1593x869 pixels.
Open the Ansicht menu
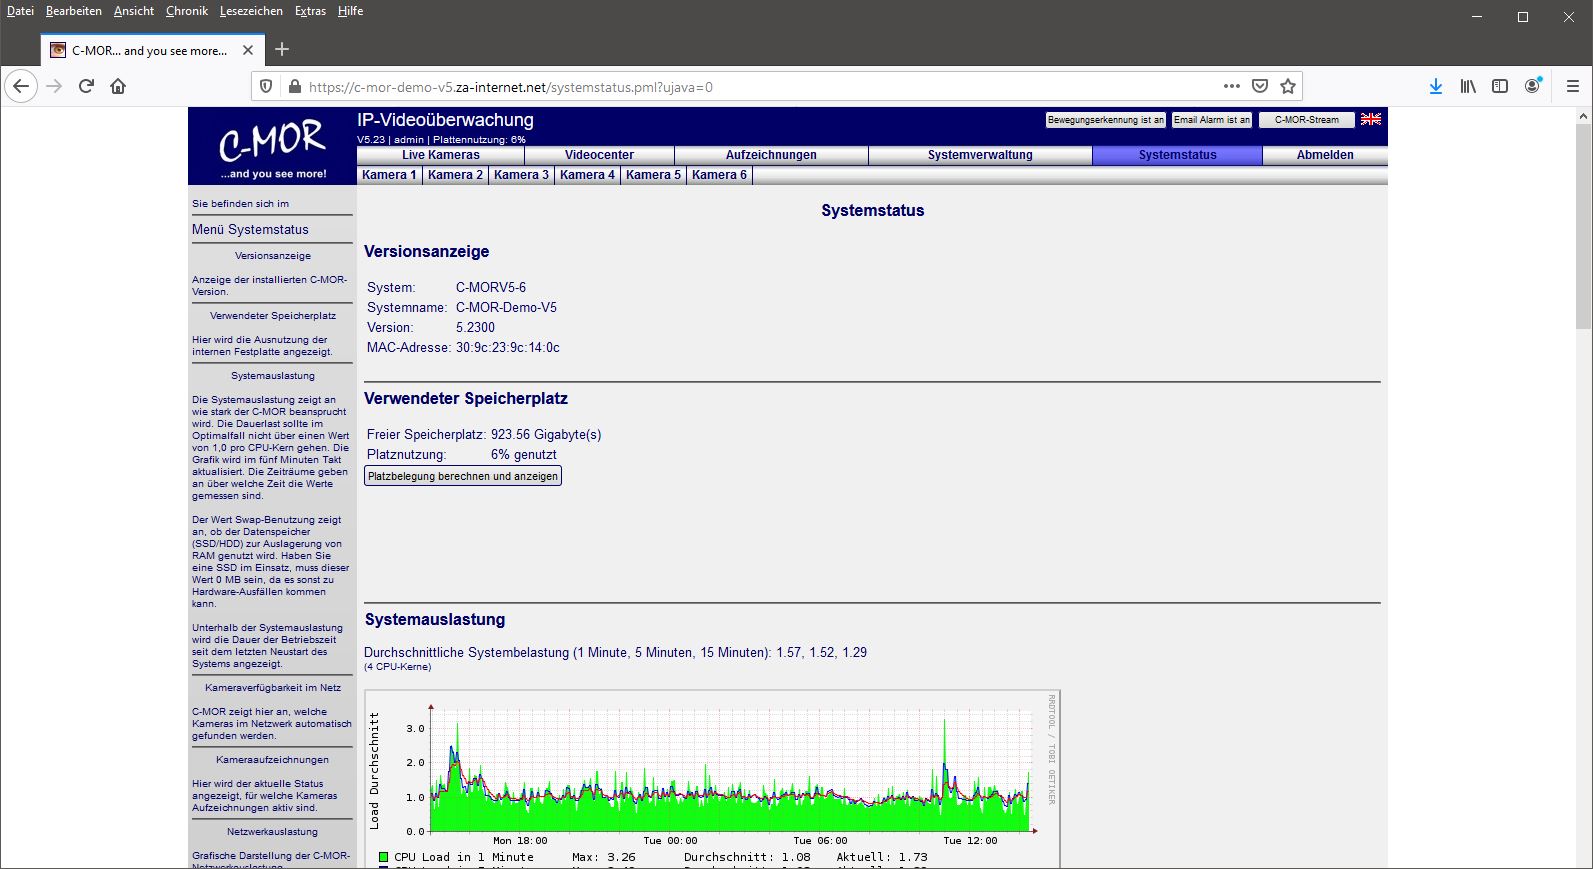134,11
